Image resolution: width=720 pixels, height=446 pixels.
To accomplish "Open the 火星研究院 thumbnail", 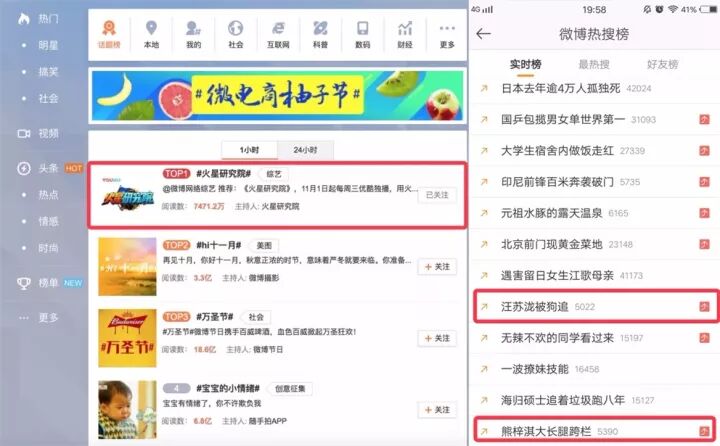I will 128,195.
